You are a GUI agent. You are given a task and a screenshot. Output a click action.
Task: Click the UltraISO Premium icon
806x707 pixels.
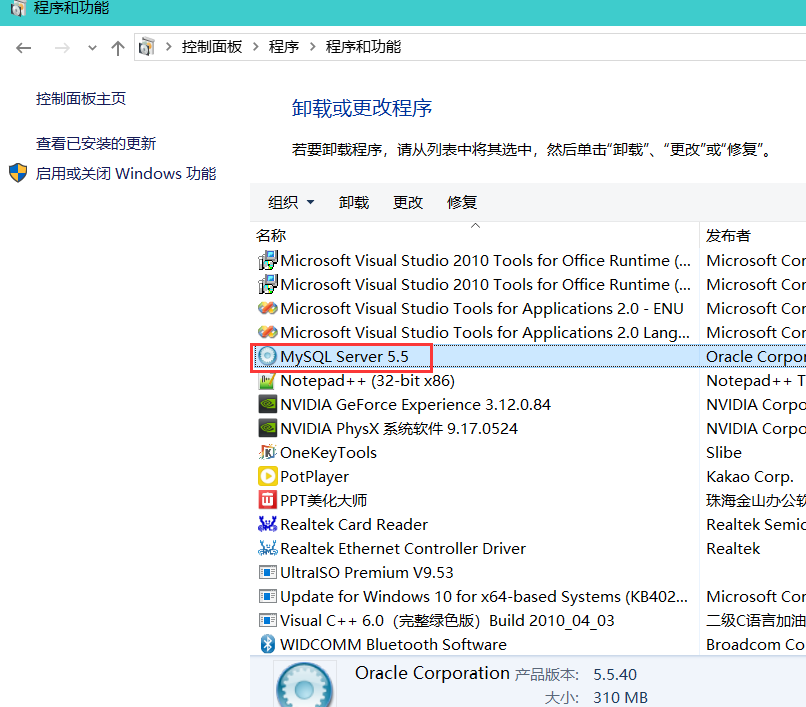[x=267, y=572]
